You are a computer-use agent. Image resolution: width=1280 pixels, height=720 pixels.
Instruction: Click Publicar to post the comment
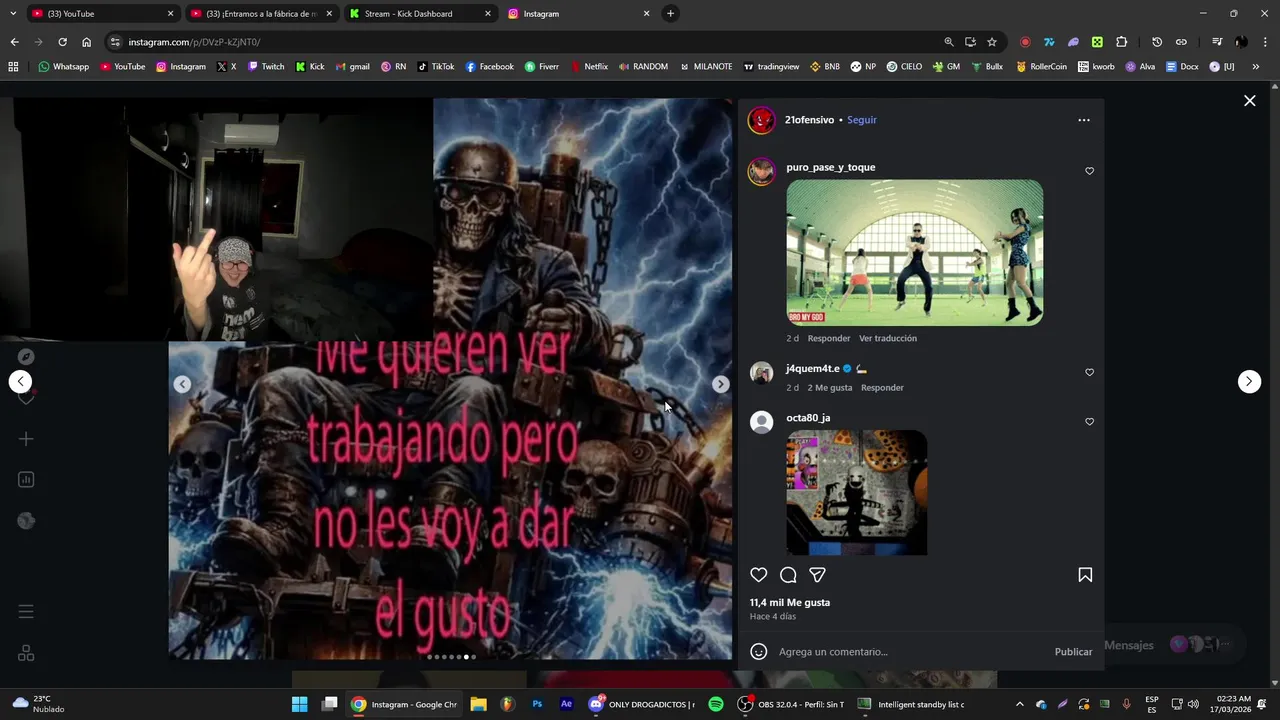pos(1073,652)
